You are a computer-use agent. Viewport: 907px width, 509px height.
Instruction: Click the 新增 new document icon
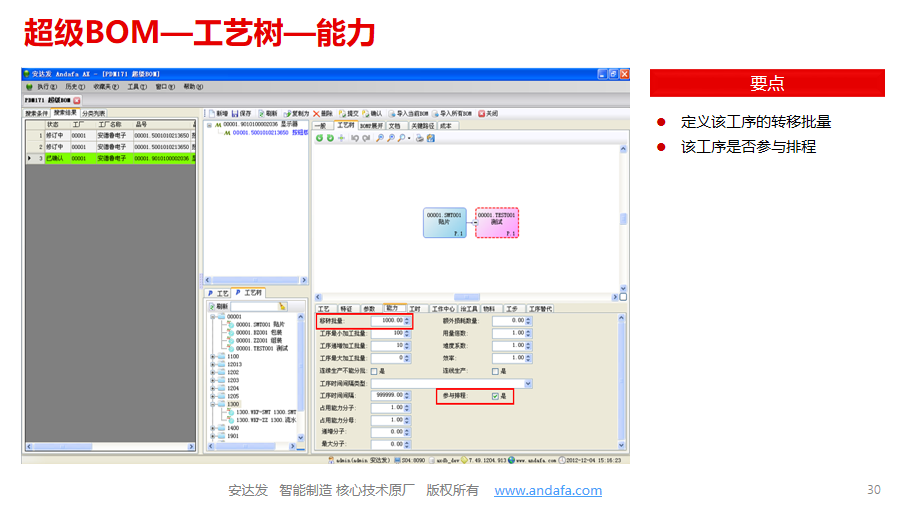(210, 114)
